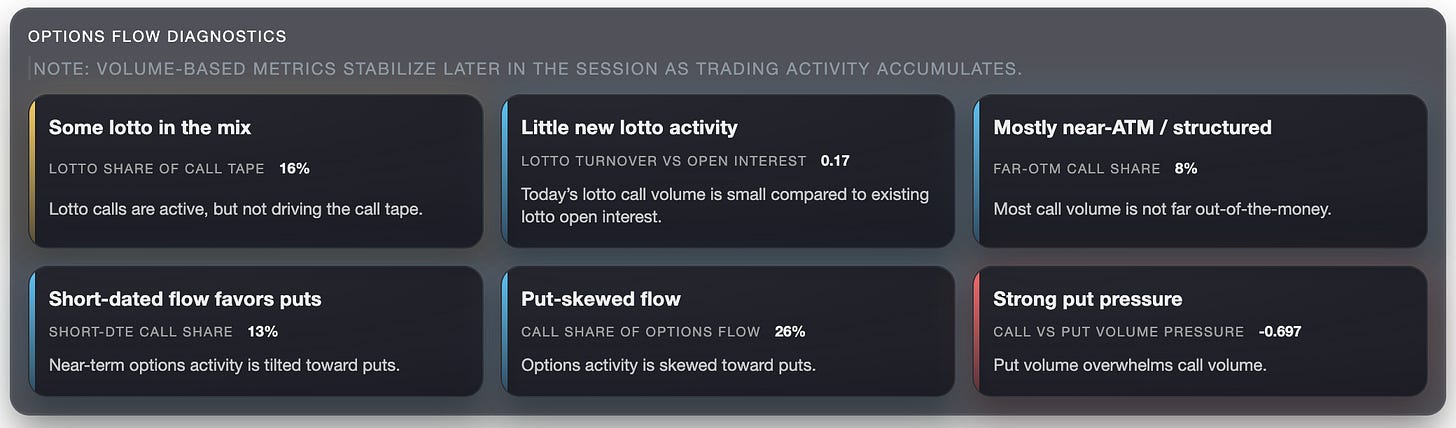The height and width of the screenshot is (428, 1456).
Task: Select the 'Little new lotto activity' card
Action: coord(728,170)
